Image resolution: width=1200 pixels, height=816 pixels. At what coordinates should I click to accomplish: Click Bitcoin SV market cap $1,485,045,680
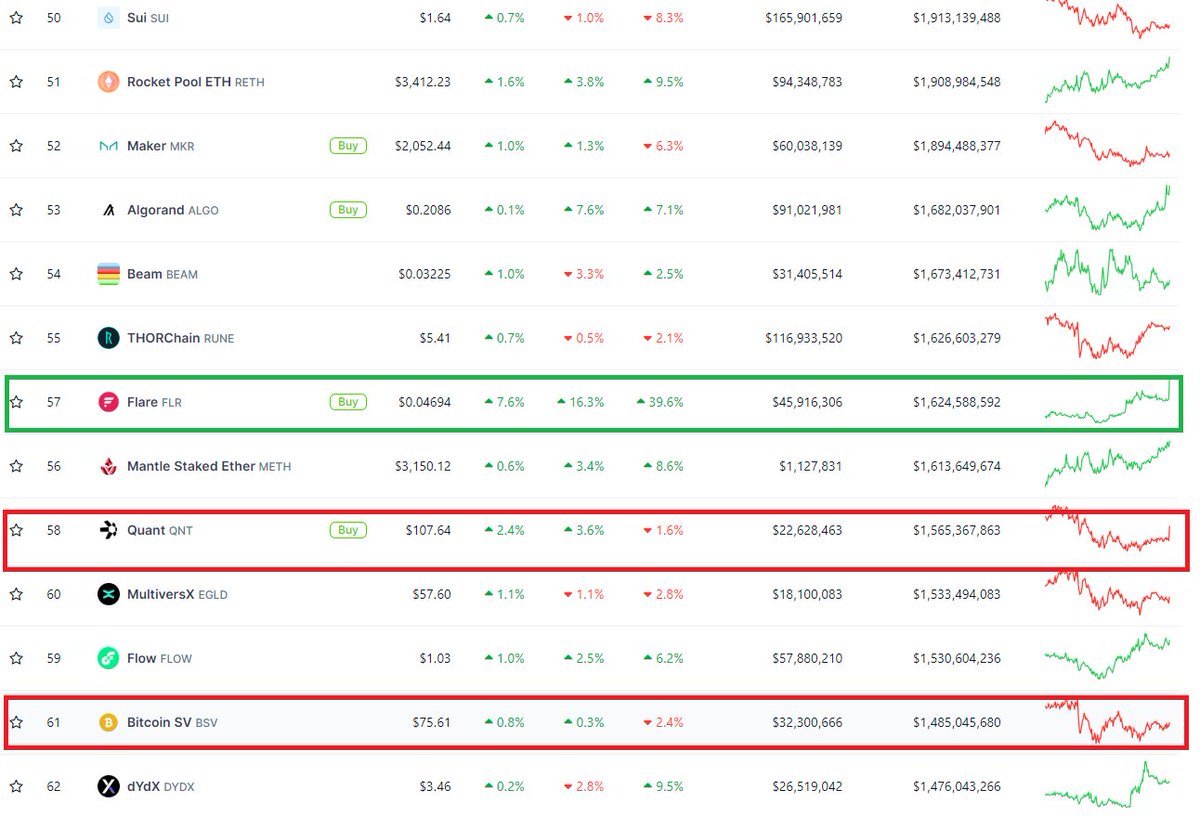coord(956,722)
